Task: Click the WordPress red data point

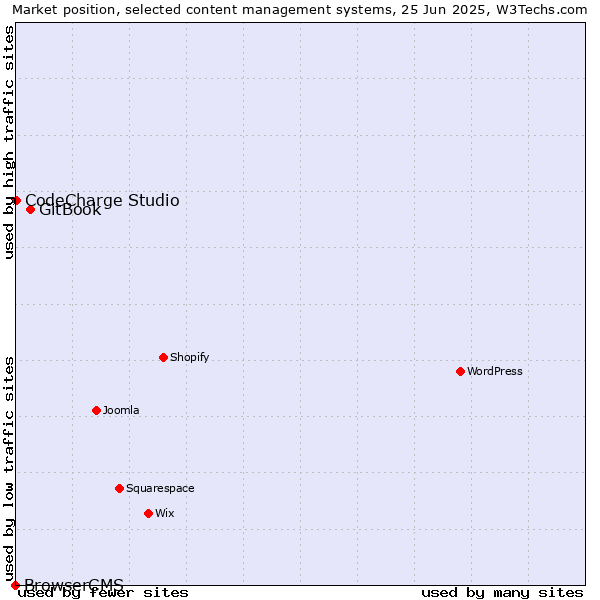Action: point(460,371)
